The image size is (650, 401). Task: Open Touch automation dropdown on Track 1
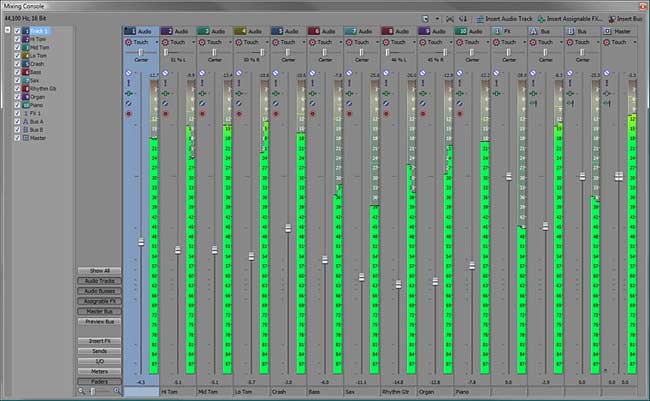pyautogui.click(x=156, y=42)
